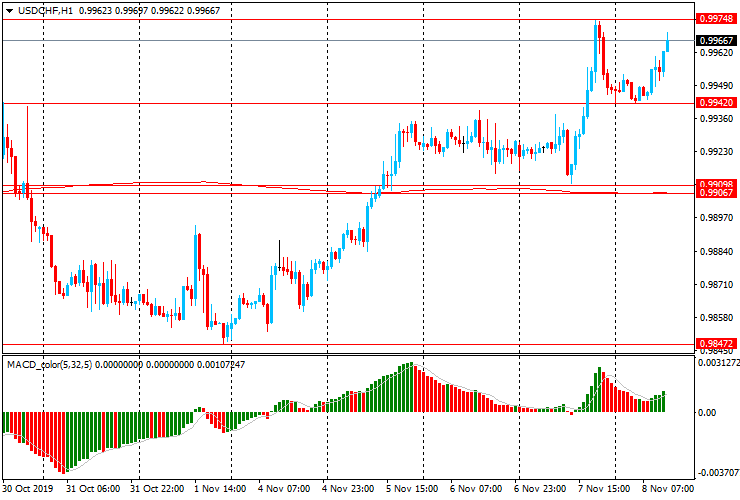The width and height of the screenshot is (740, 500).
Task: Click the 7 Nov 15:00 time label
Action: point(604,490)
